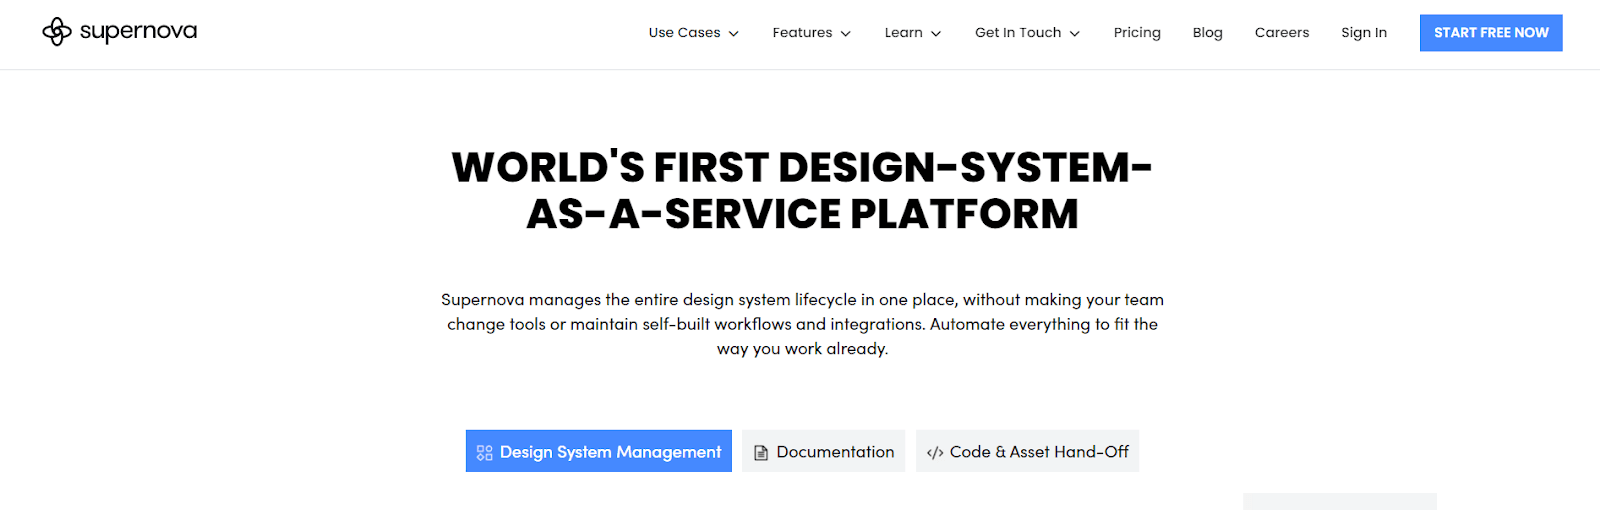Click the Sign In link
The width and height of the screenshot is (1600, 510).
pyautogui.click(x=1364, y=33)
